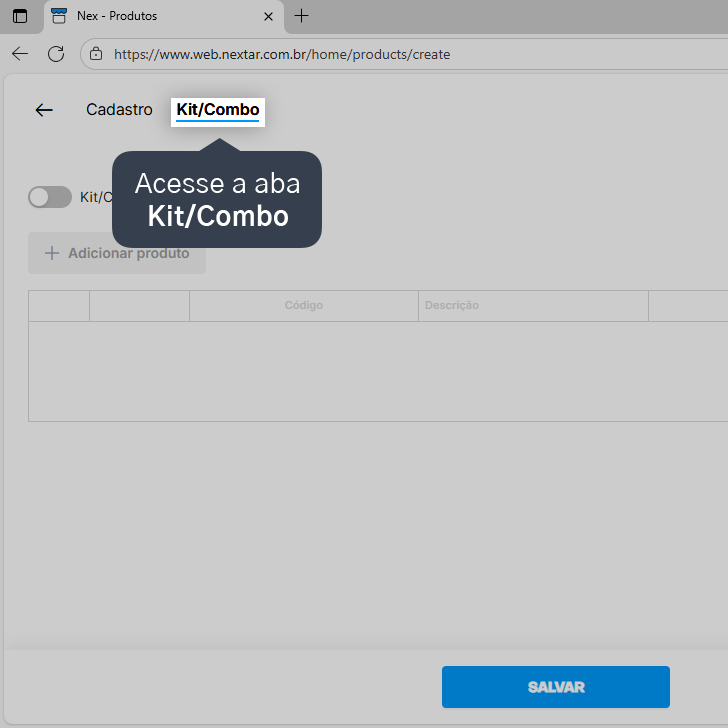This screenshot has height=728, width=728.
Task: Click Adicionar produto button
Action: point(117,253)
